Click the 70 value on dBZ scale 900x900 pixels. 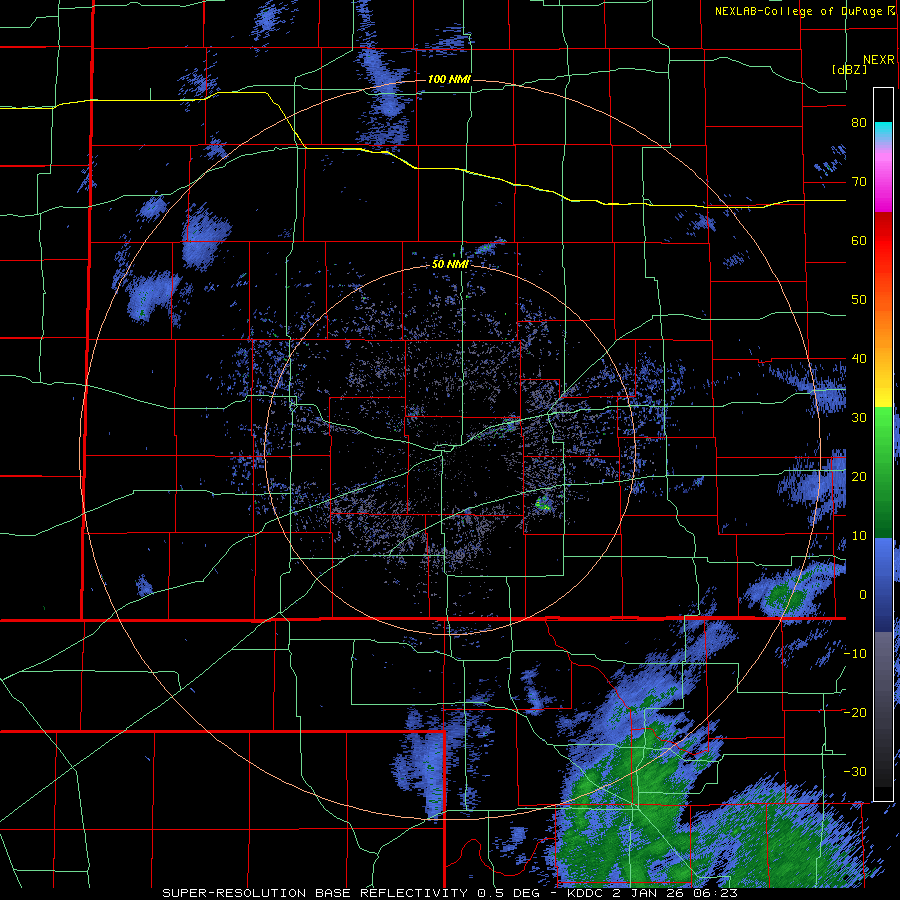tap(859, 182)
